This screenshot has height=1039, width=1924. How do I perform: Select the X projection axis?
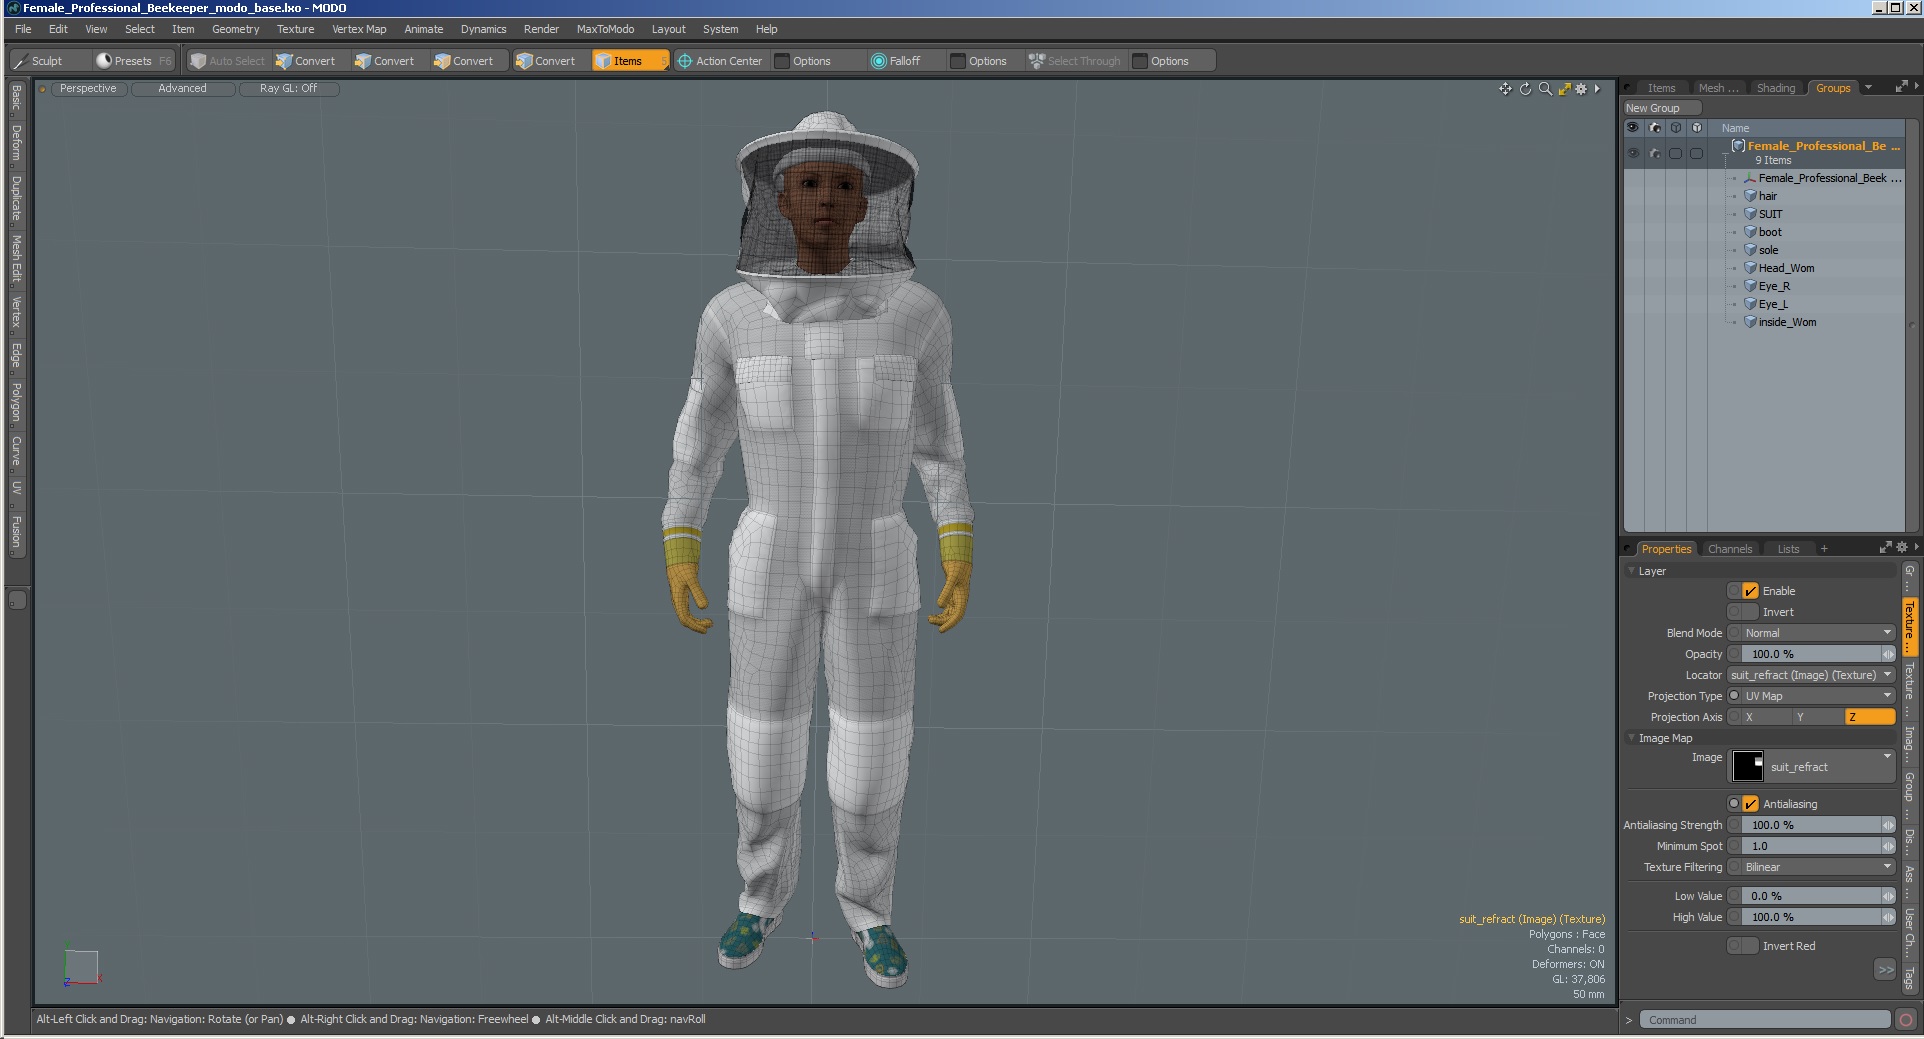click(1766, 717)
